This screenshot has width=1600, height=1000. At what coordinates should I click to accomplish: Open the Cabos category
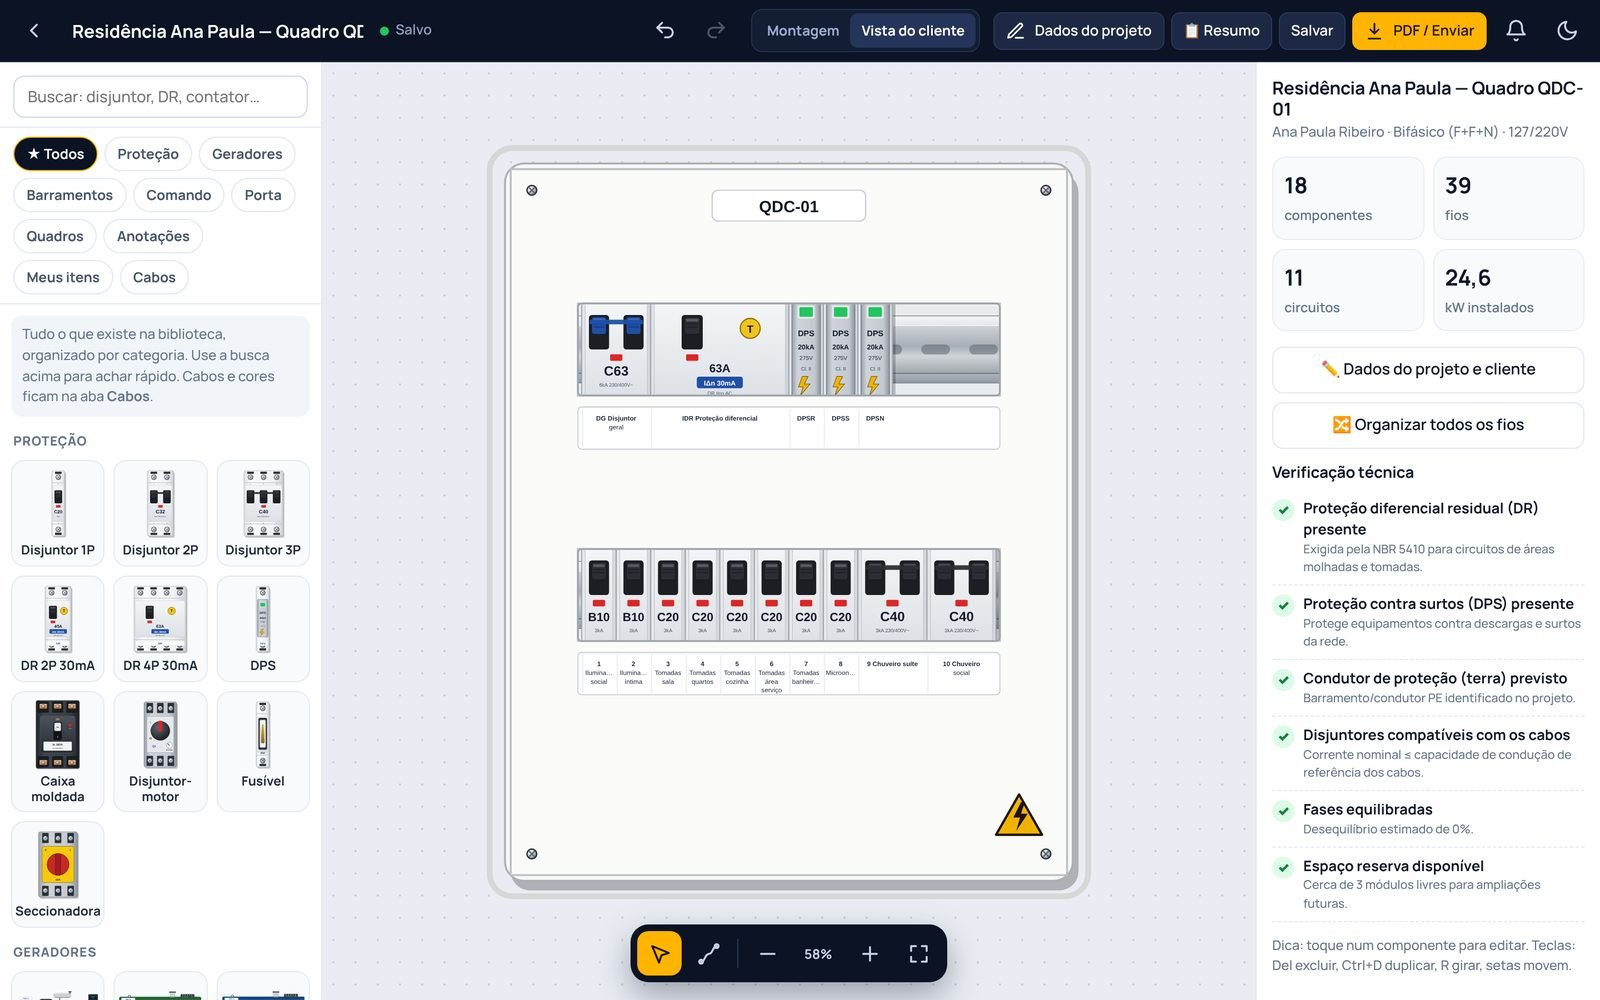click(154, 277)
